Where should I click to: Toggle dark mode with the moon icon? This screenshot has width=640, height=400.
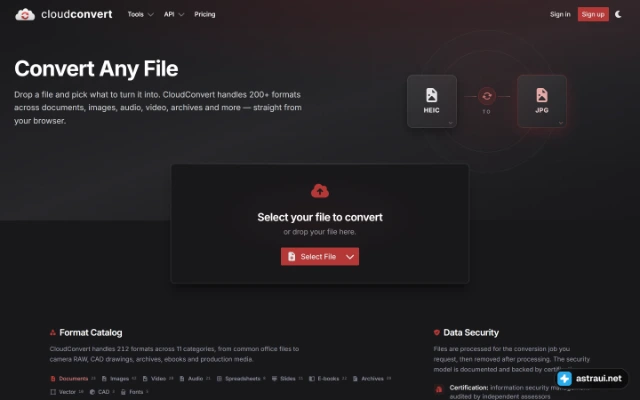[618, 14]
